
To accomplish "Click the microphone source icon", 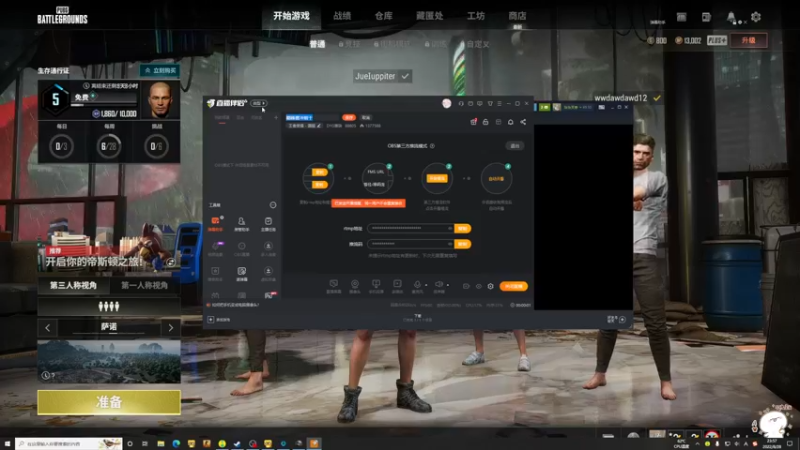I will tap(417, 285).
